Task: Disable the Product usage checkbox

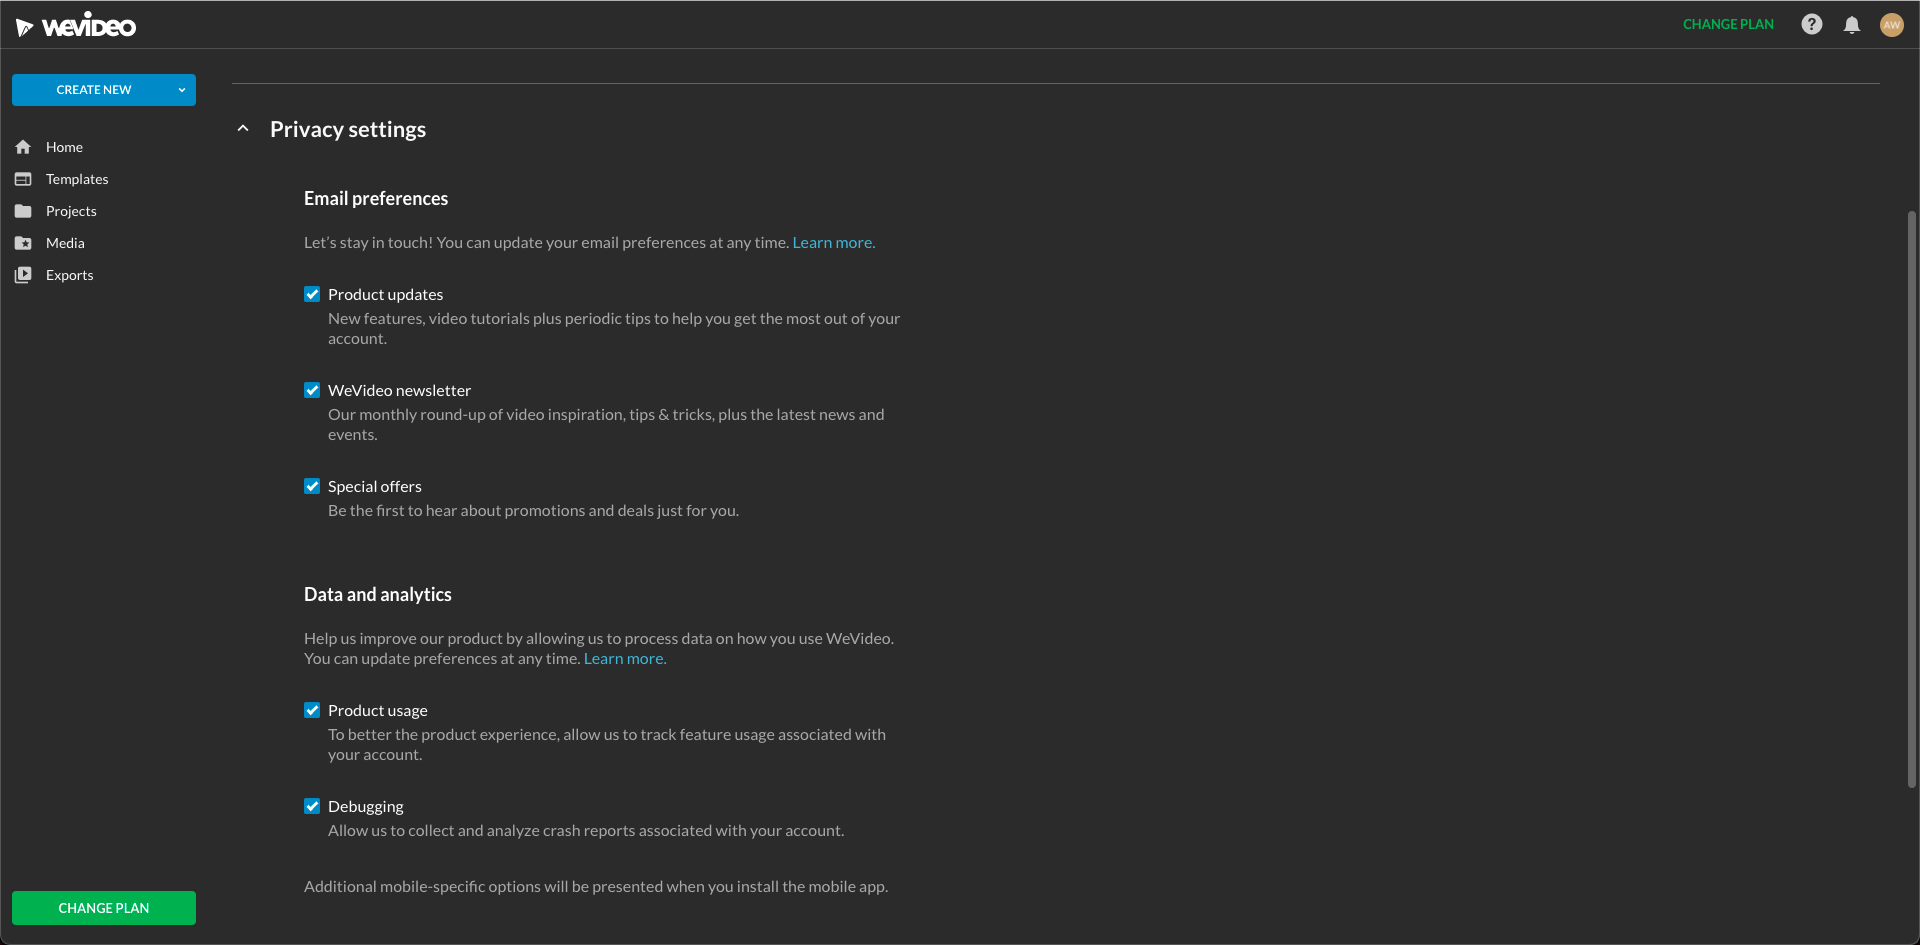Action: coord(312,710)
